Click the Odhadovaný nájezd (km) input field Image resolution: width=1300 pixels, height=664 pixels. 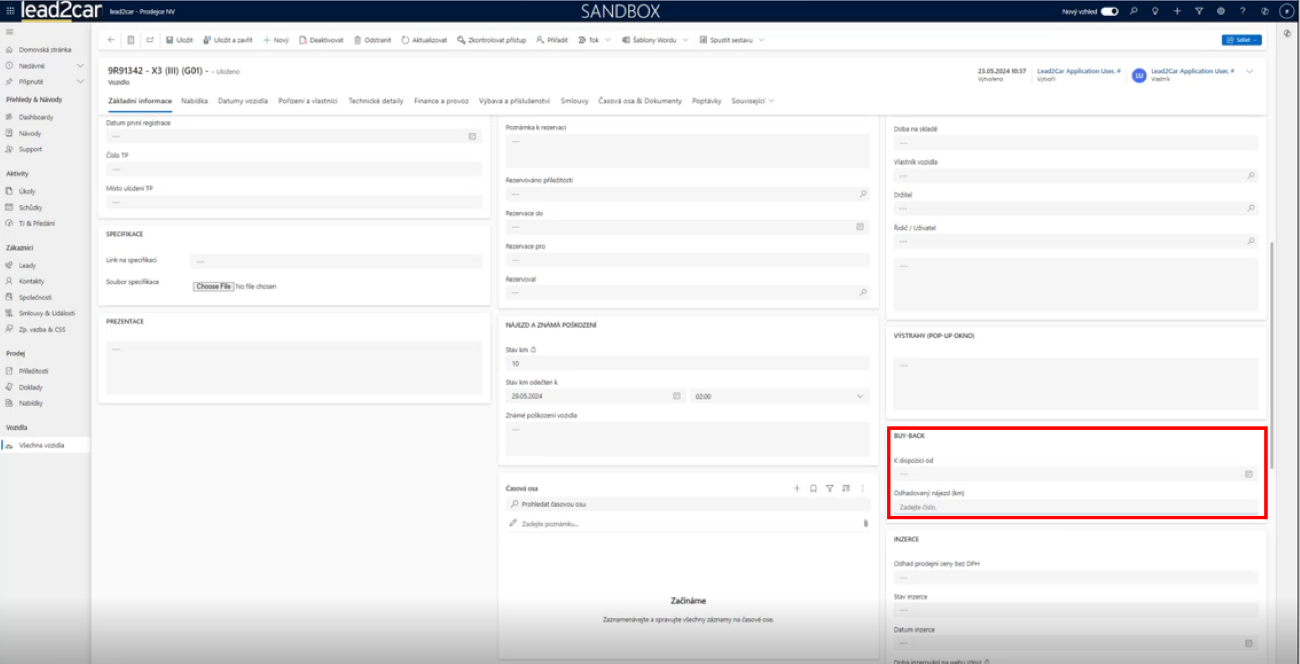[1073, 507]
